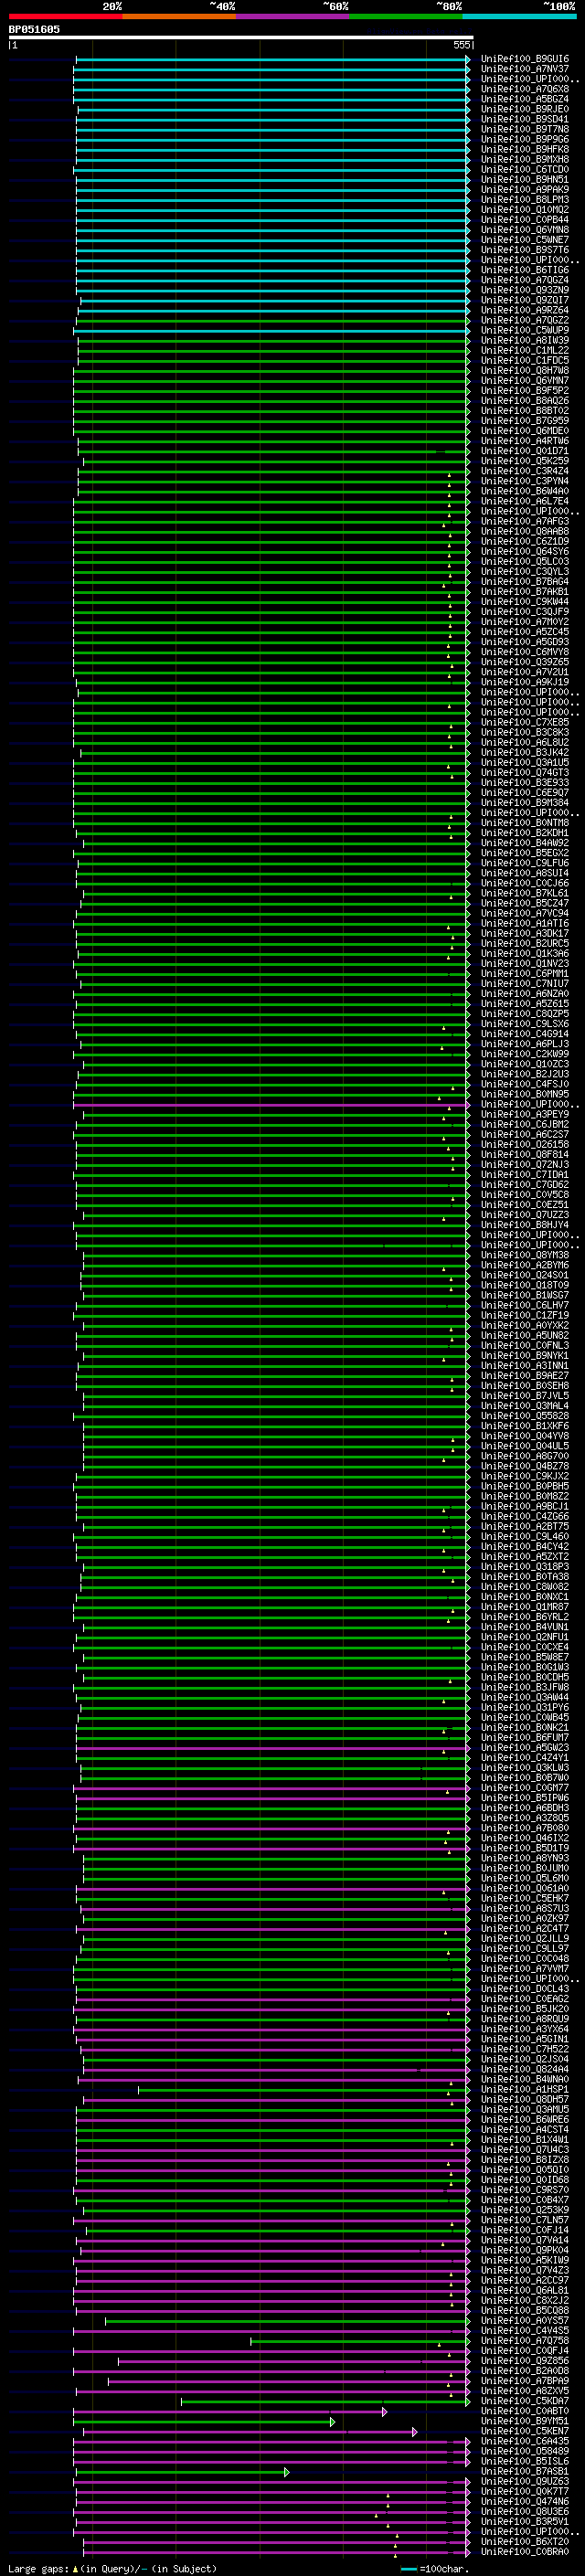This screenshot has width=585, height=2576.
Task: Click the UniRef100_B6TIG6 label
Action: point(525,270)
